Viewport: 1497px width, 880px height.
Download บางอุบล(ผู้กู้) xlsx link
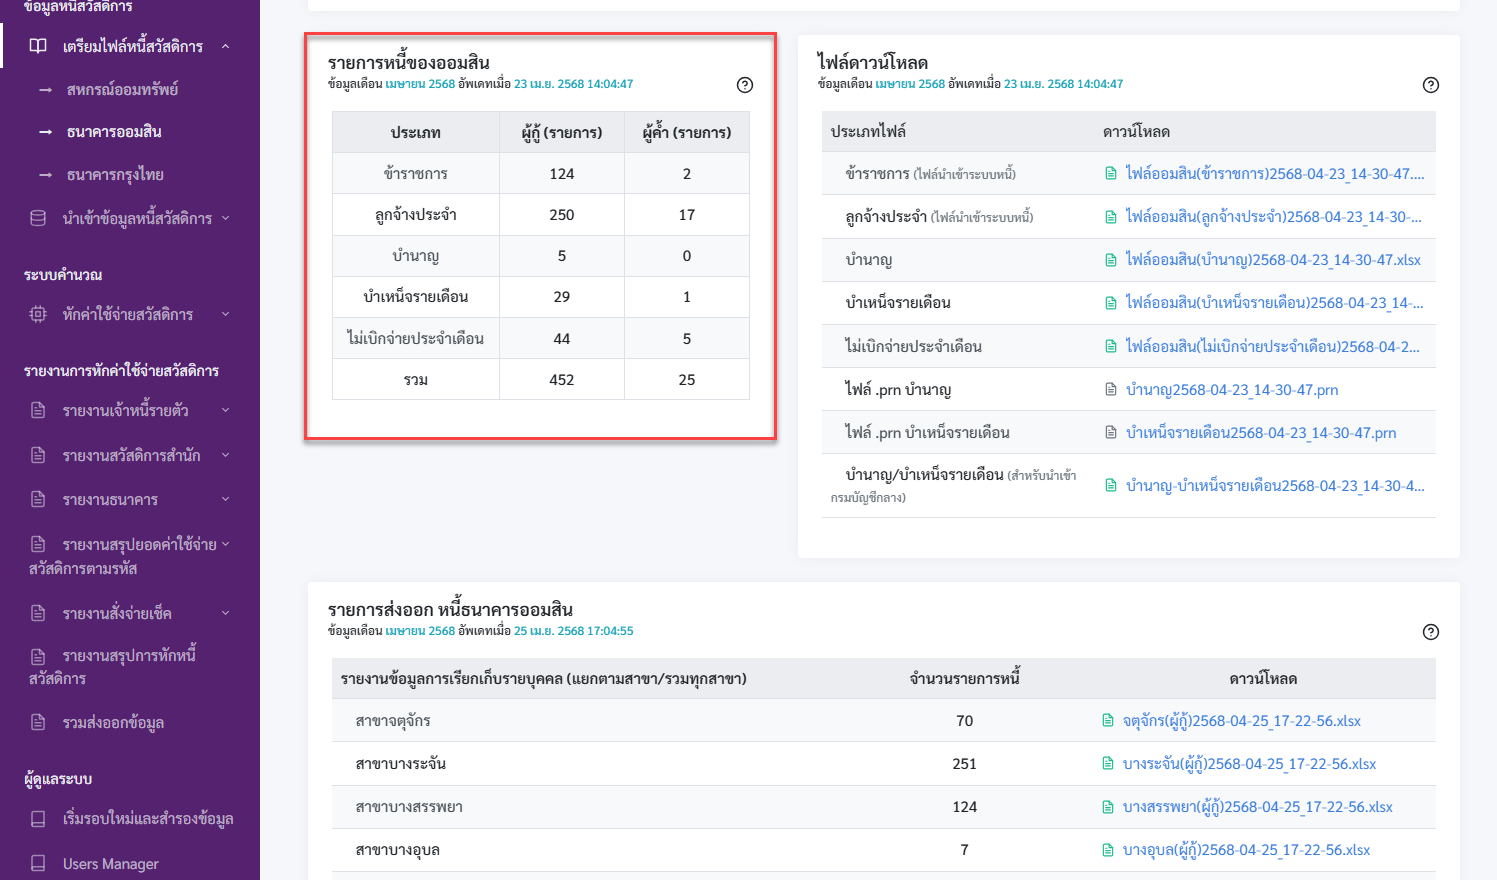coord(1246,850)
